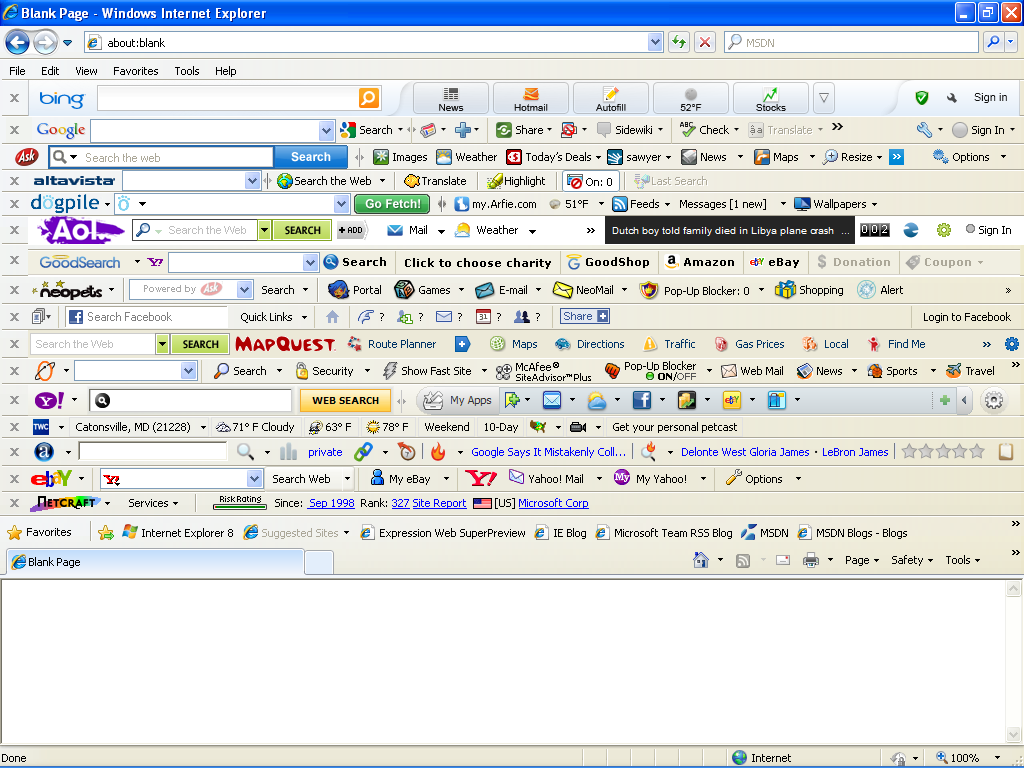Select the Bing search button

(x=369, y=98)
